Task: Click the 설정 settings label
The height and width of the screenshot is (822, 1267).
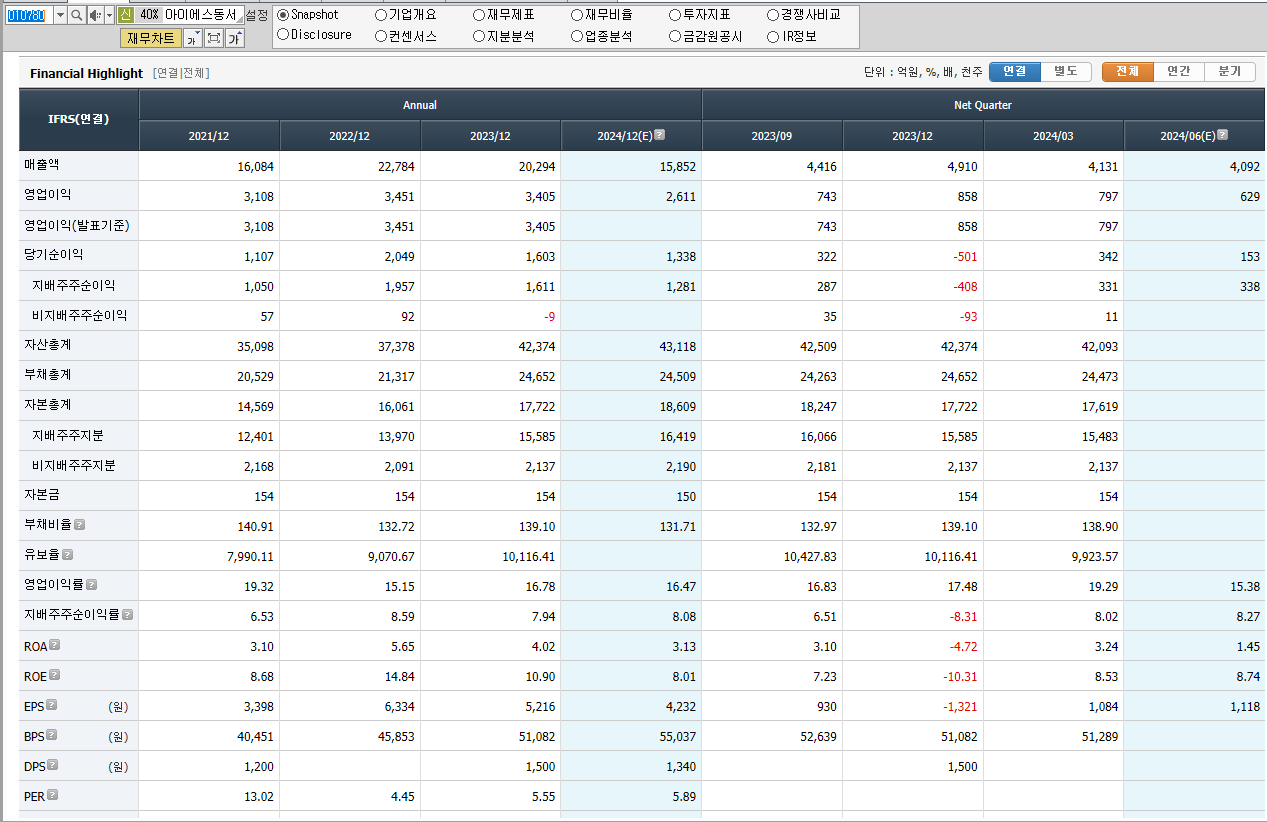Action: [x=257, y=15]
